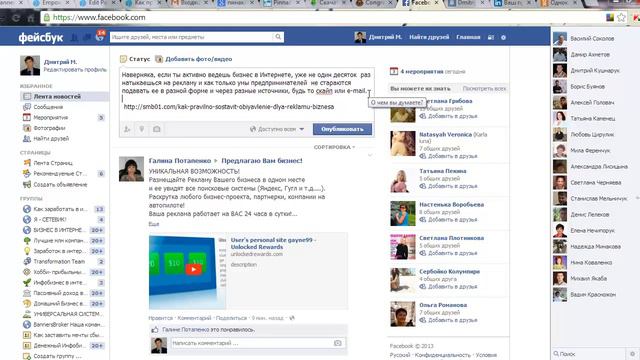Open User's personal site gayne99 link
This screenshot has width=640, height=360.
[273, 243]
